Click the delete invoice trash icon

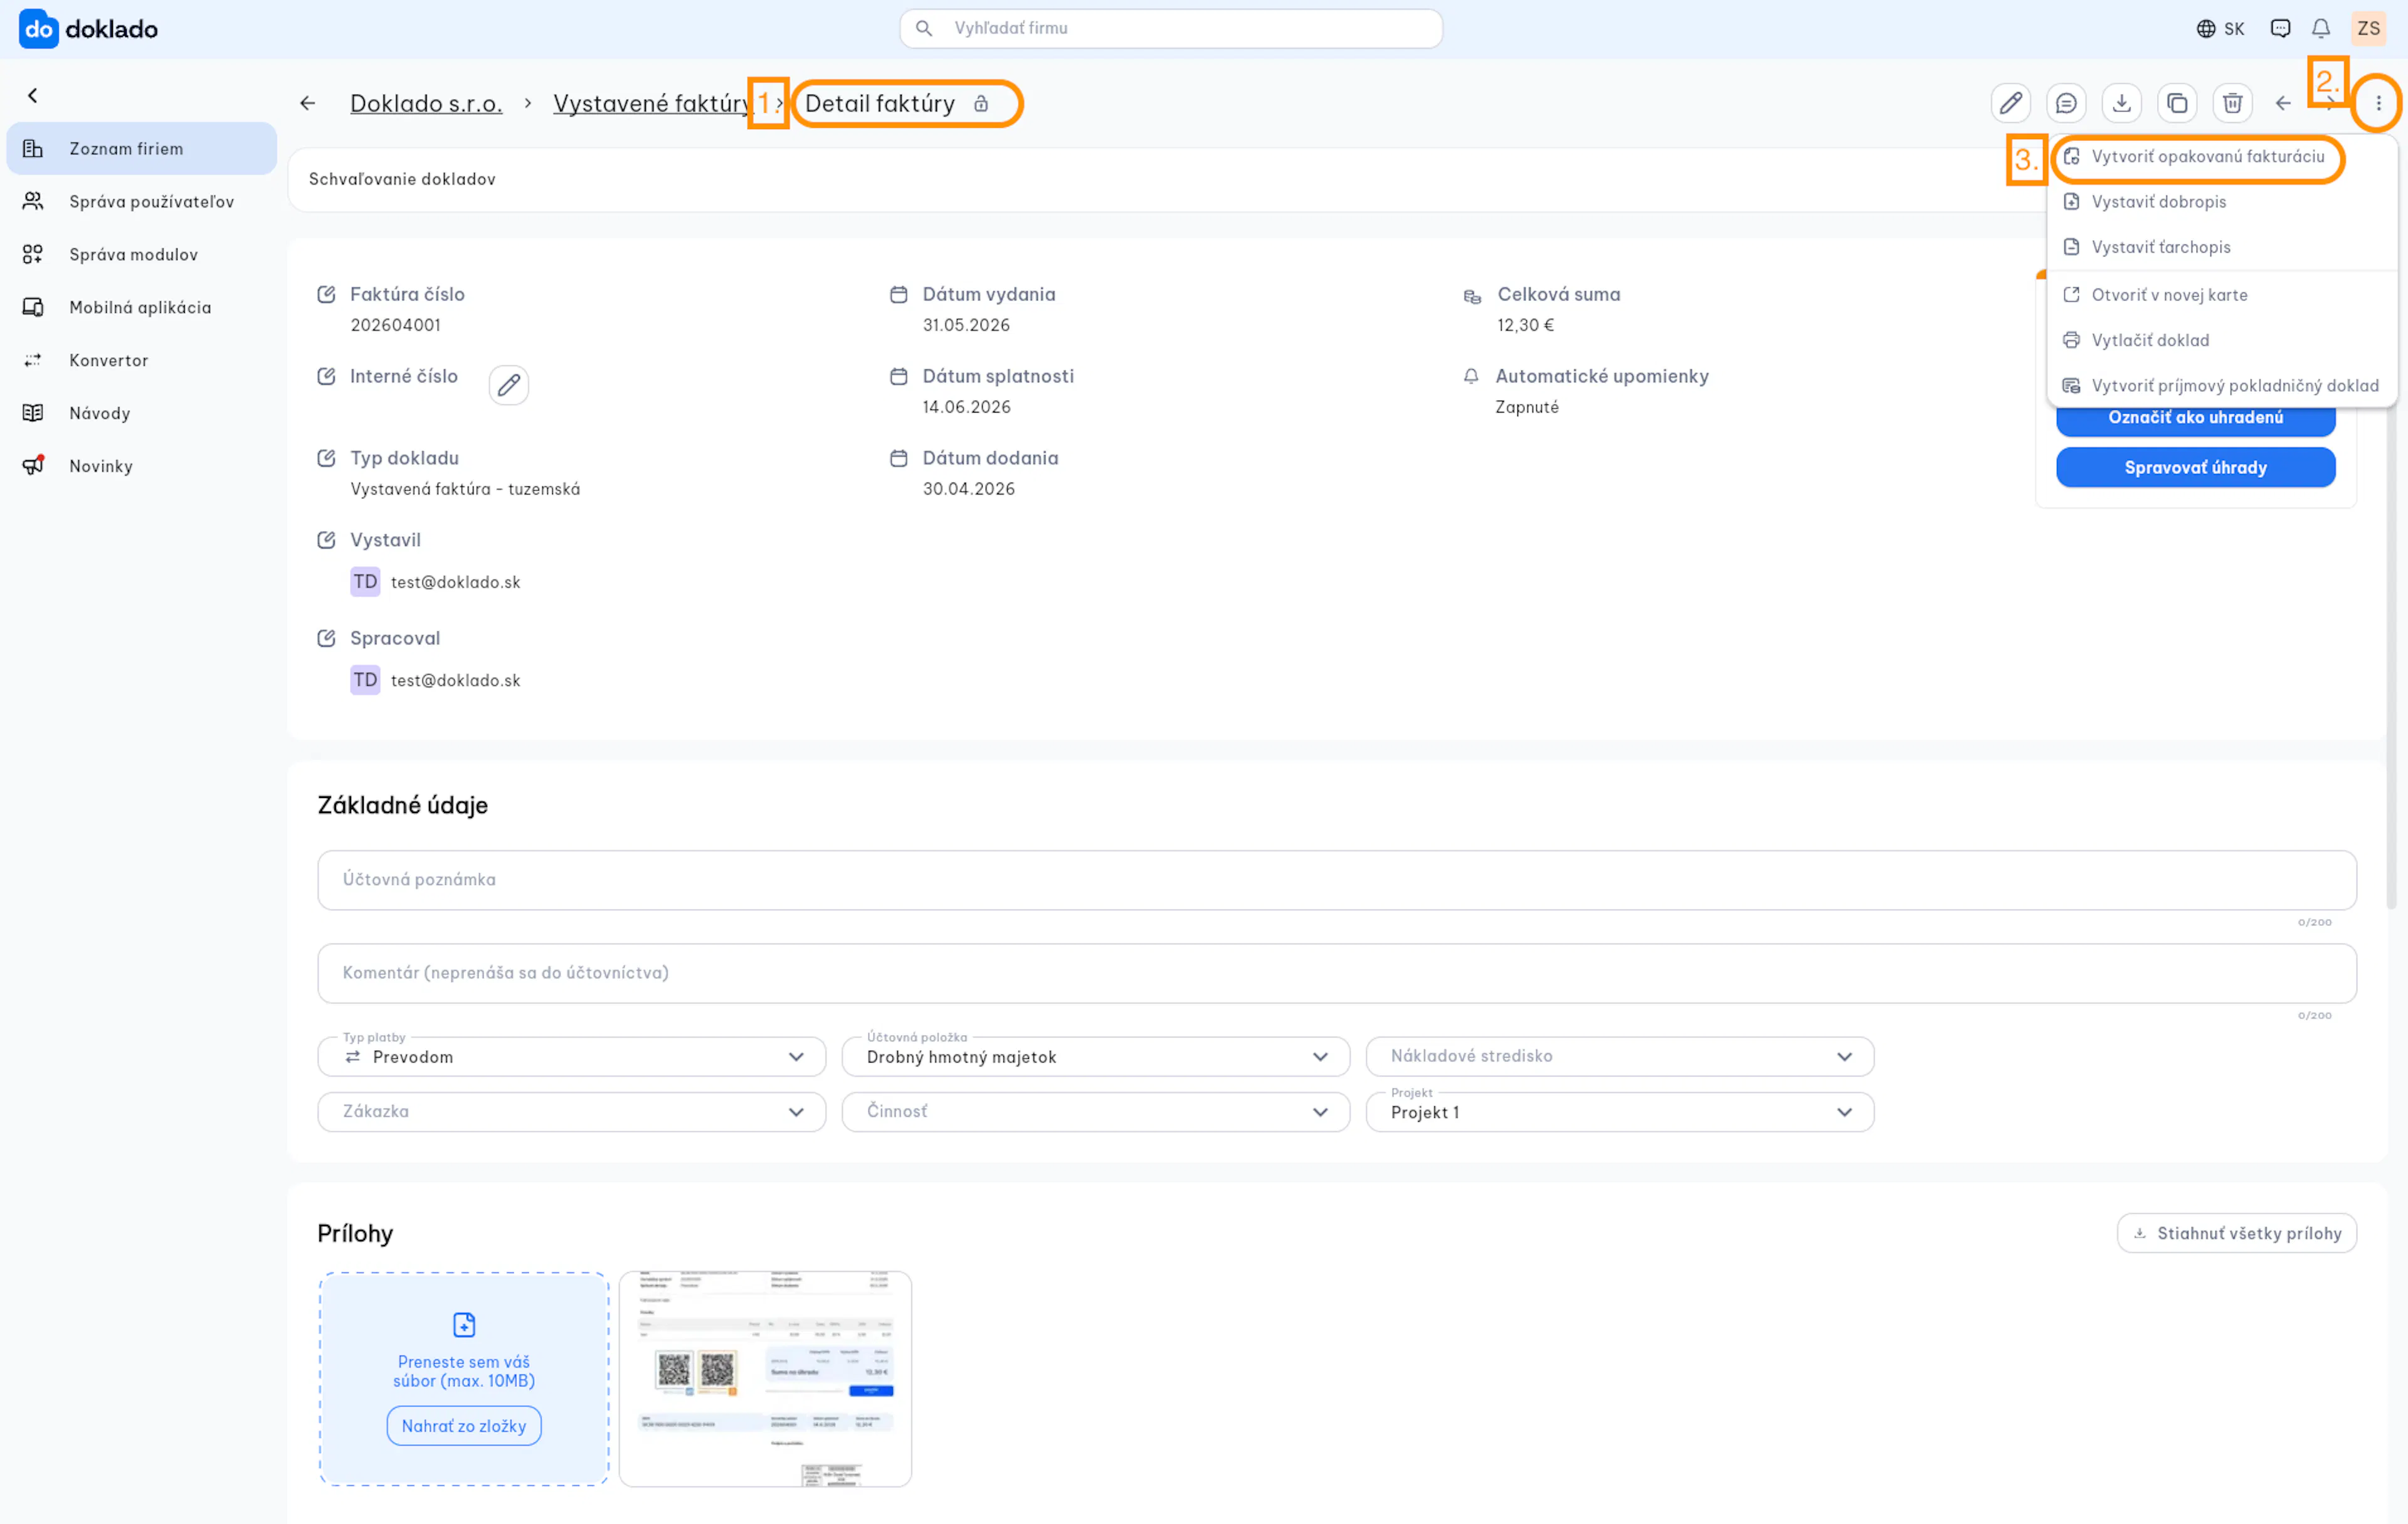[x=2232, y=103]
